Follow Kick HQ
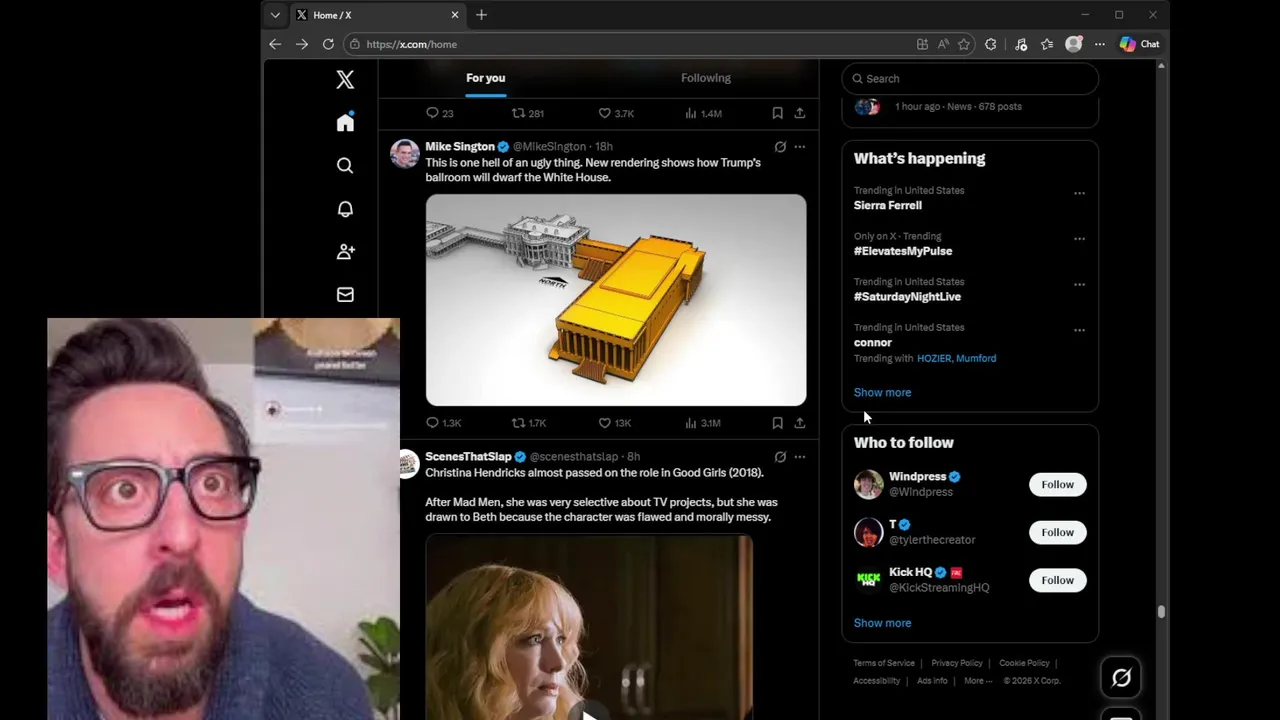The image size is (1280, 720). (x=1057, y=580)
